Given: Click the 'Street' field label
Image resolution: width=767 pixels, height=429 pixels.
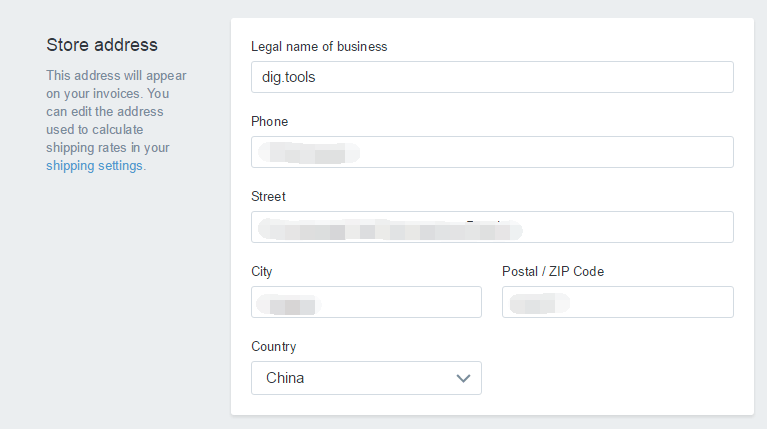Looking at the screenshot, I should [268, 196].
